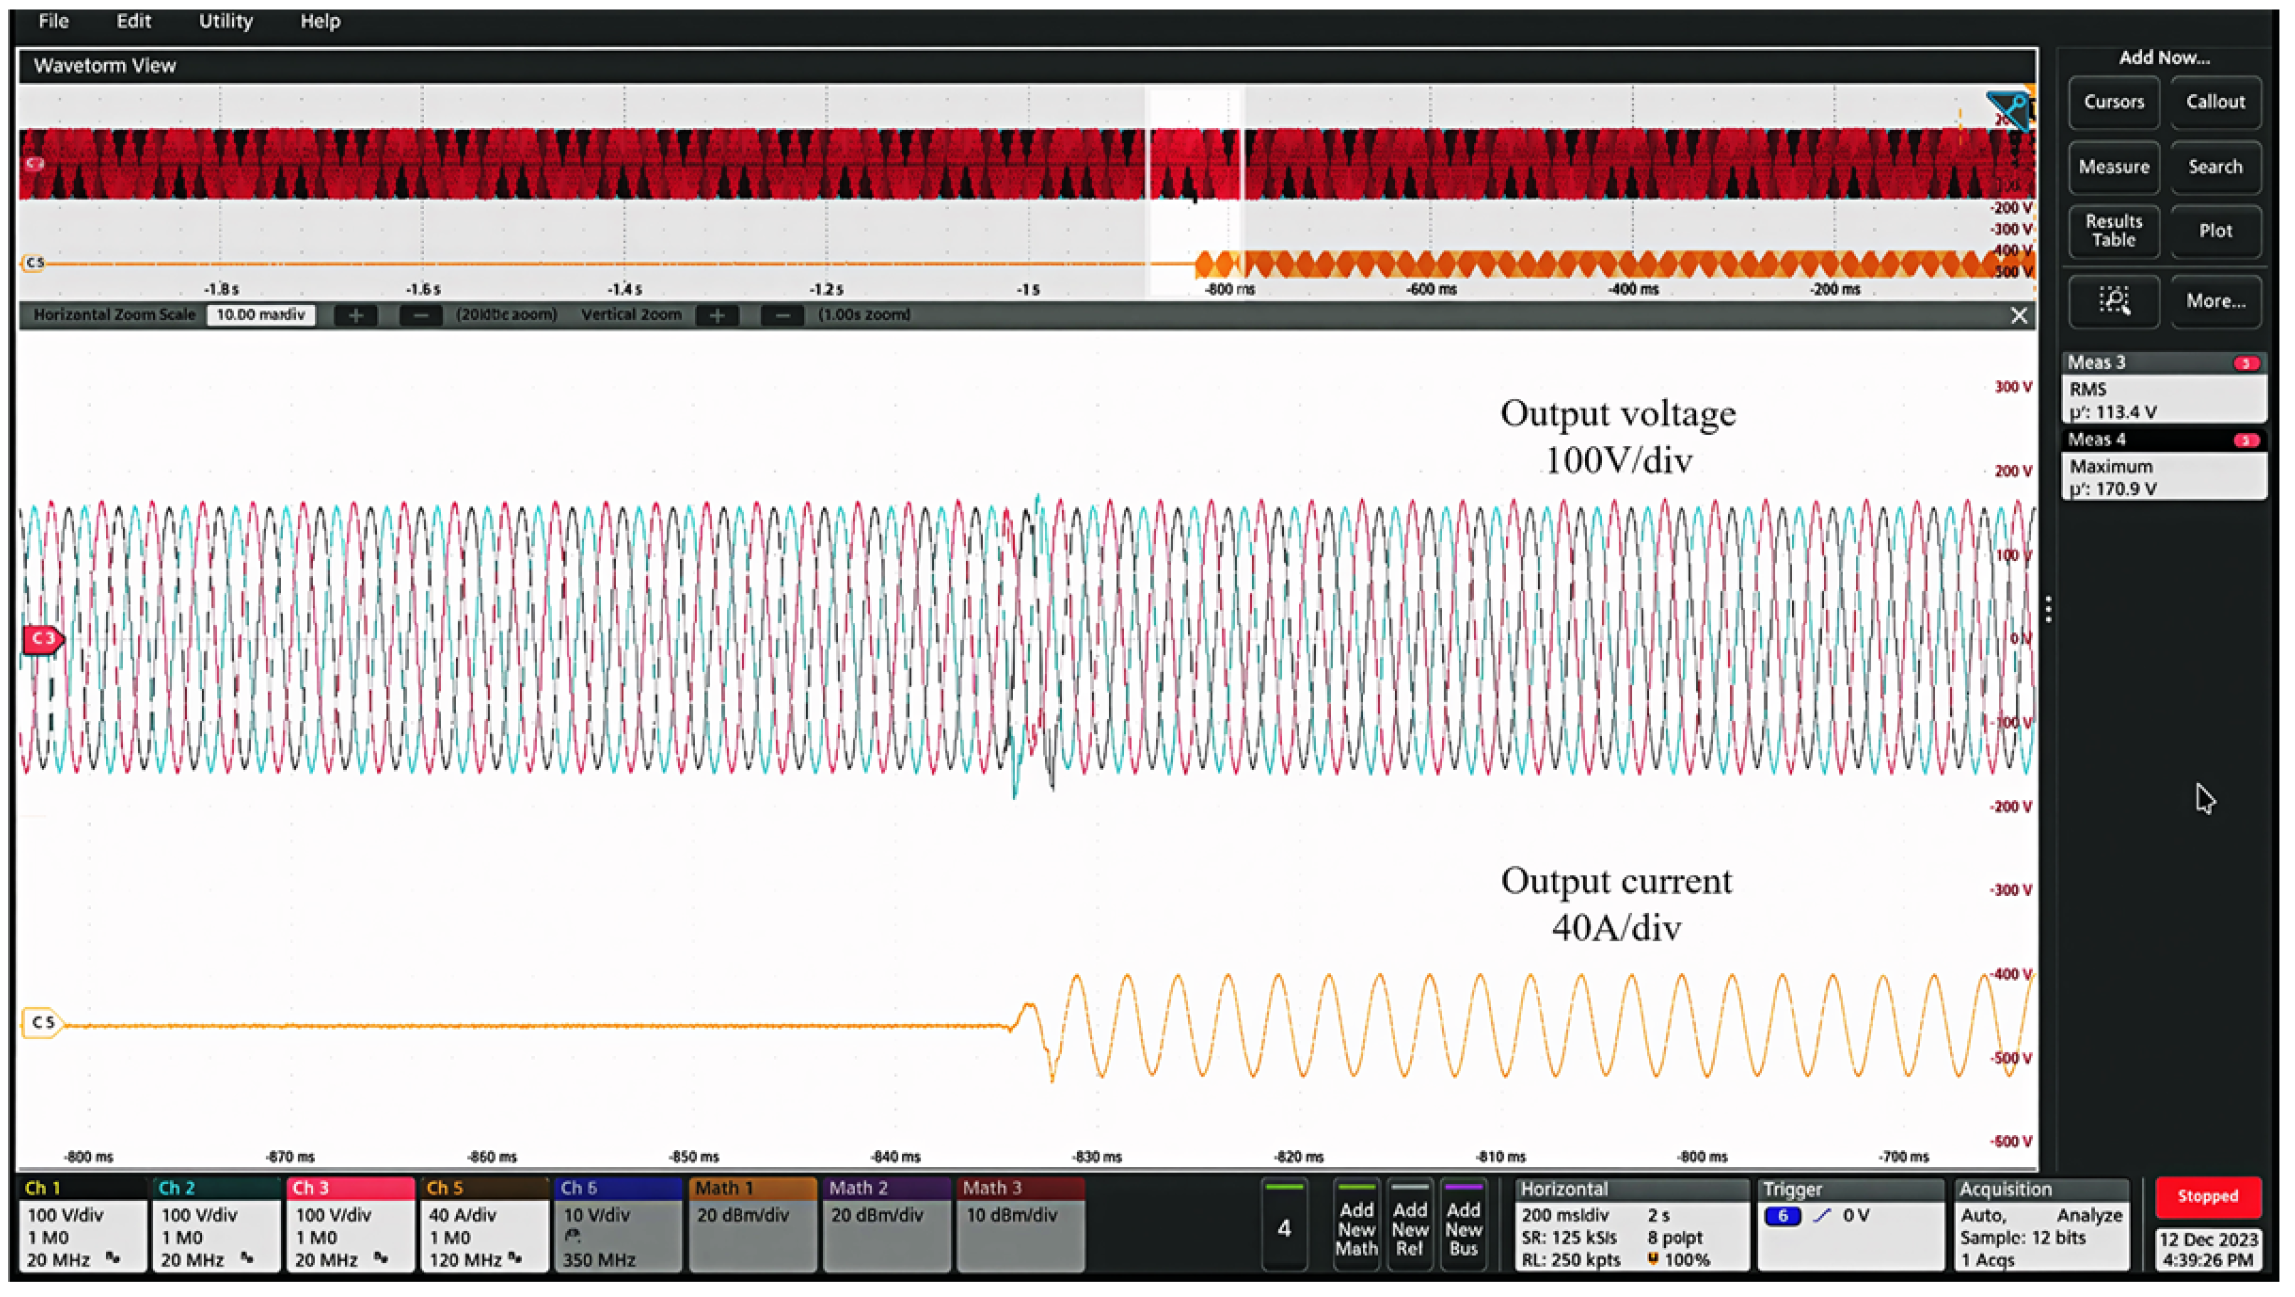Open the Utility menu
This screenshot has width=2295, height=1297.
(x=226, y=21)
